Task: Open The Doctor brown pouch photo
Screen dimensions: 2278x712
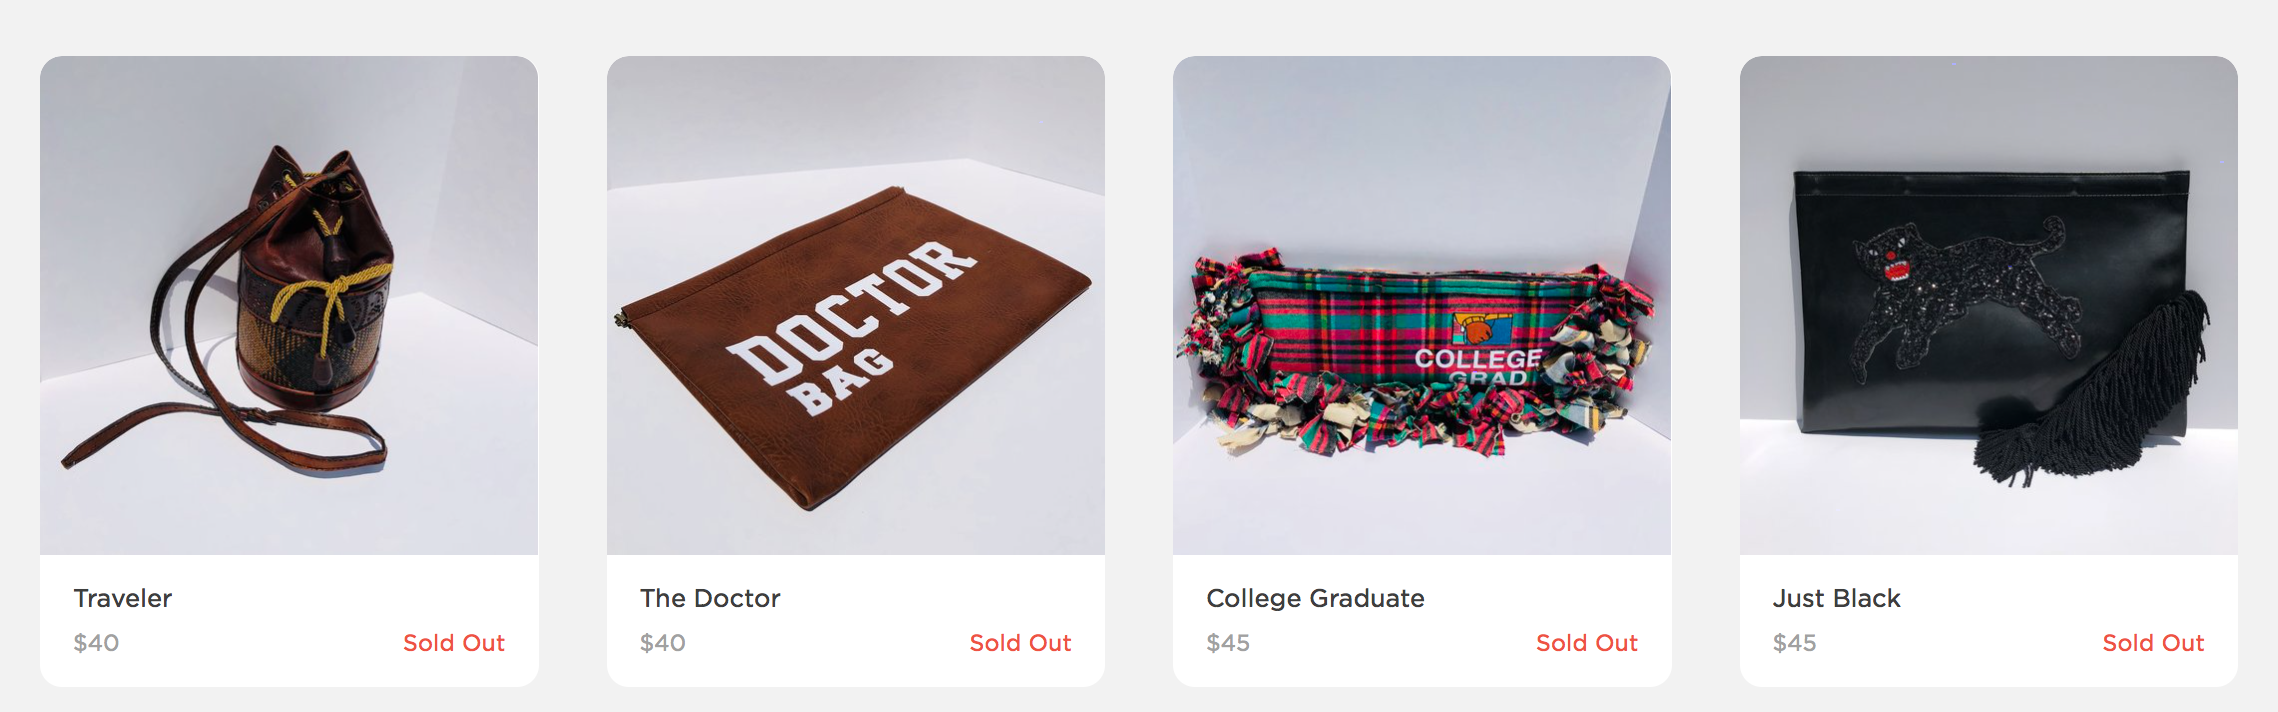Action: [856, 305]
